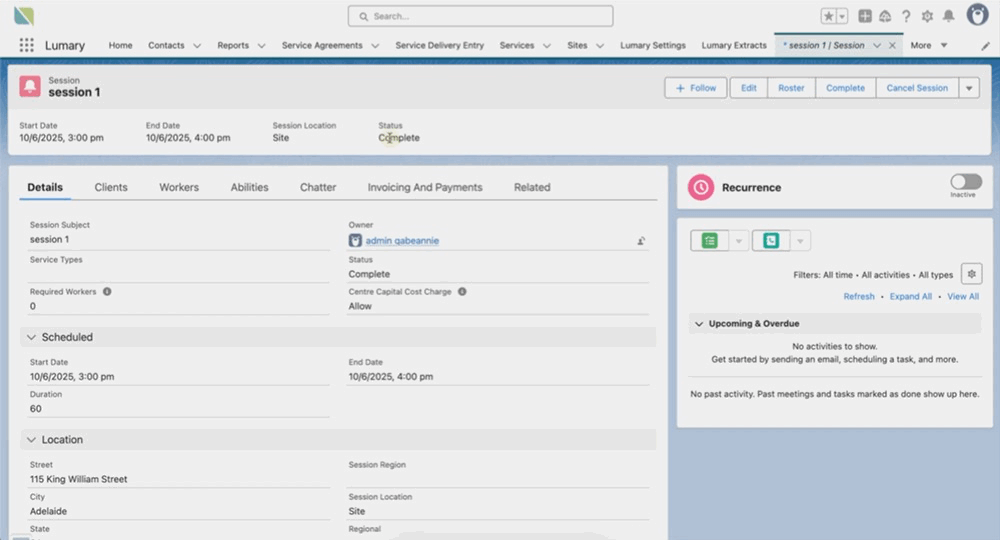
Task: Open the App Launcher grid icon
Action: pyautogui.click(x=26, y=45)
